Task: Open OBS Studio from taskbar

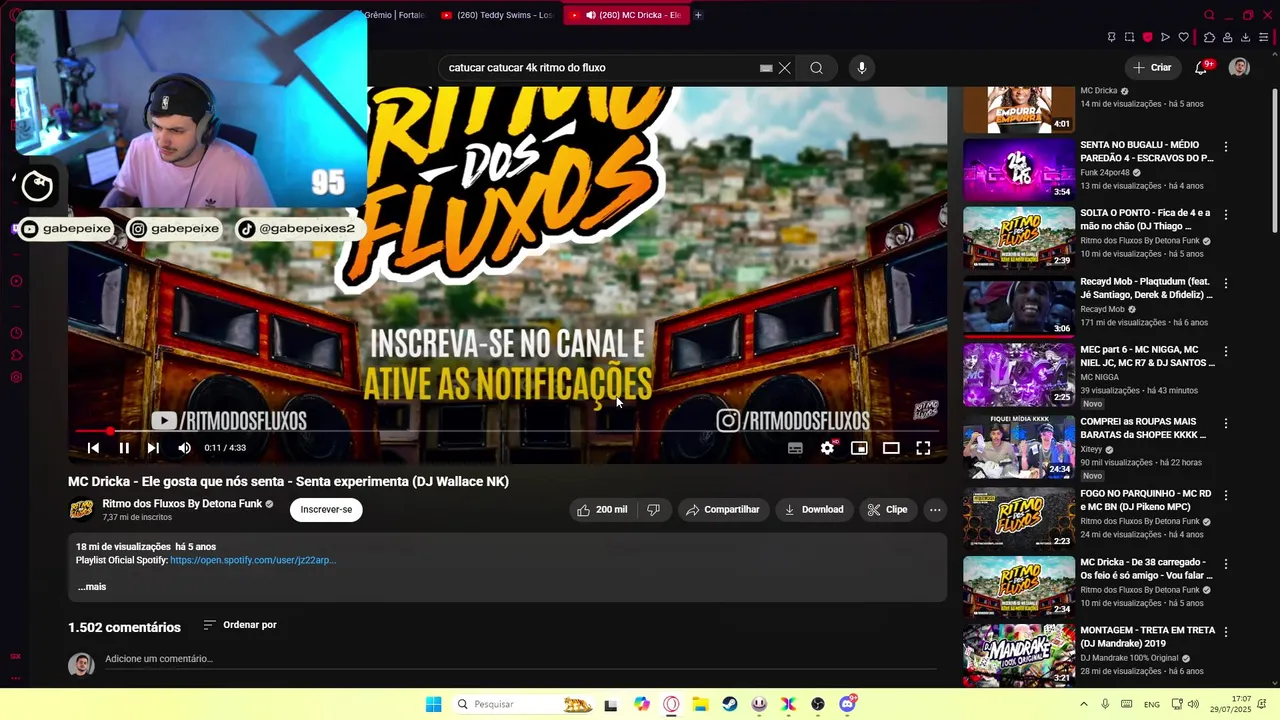Action: click(x=818, y=704)
